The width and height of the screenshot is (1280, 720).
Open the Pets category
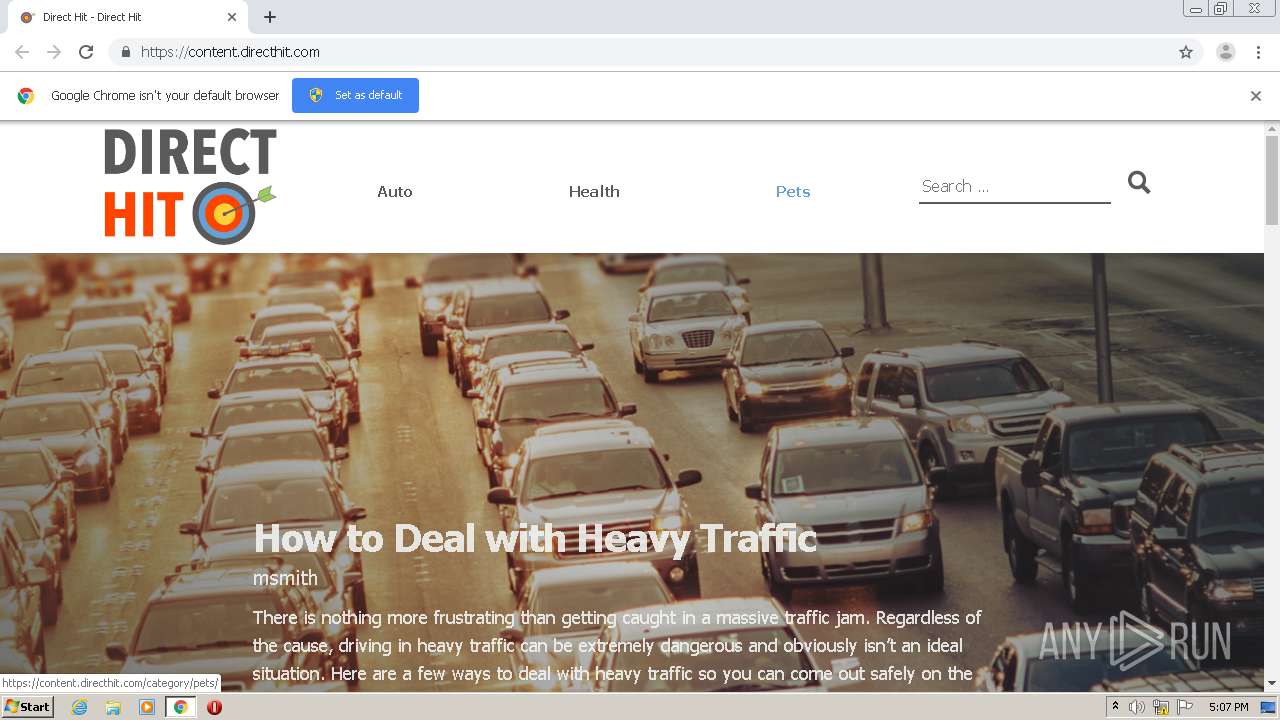point(793,191)
